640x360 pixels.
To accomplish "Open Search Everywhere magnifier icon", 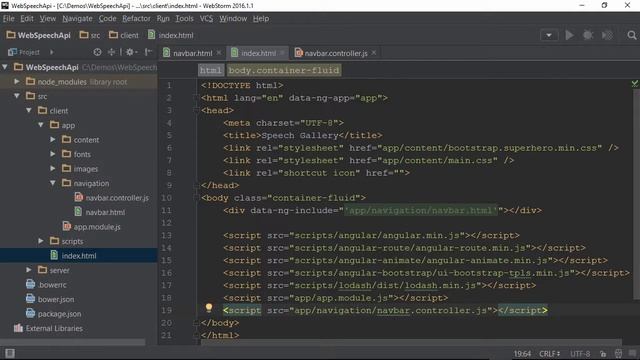I will coord(632,36).
